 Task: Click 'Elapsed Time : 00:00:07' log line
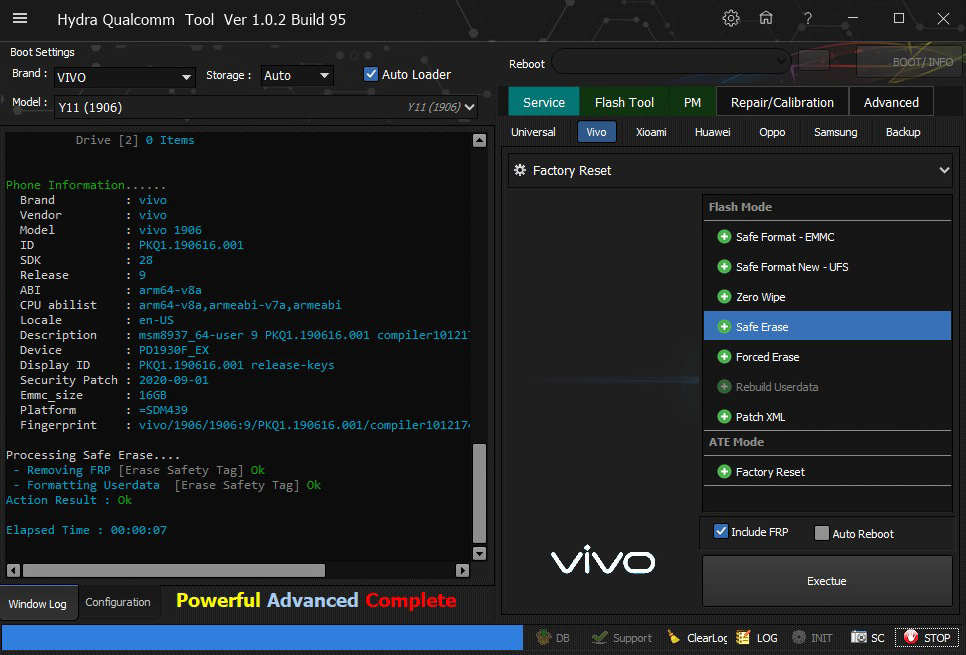(x=86, y=530)
